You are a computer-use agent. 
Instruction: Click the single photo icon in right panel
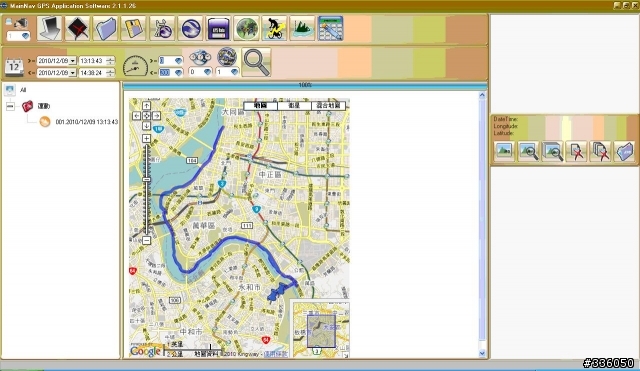pos(504,151)
